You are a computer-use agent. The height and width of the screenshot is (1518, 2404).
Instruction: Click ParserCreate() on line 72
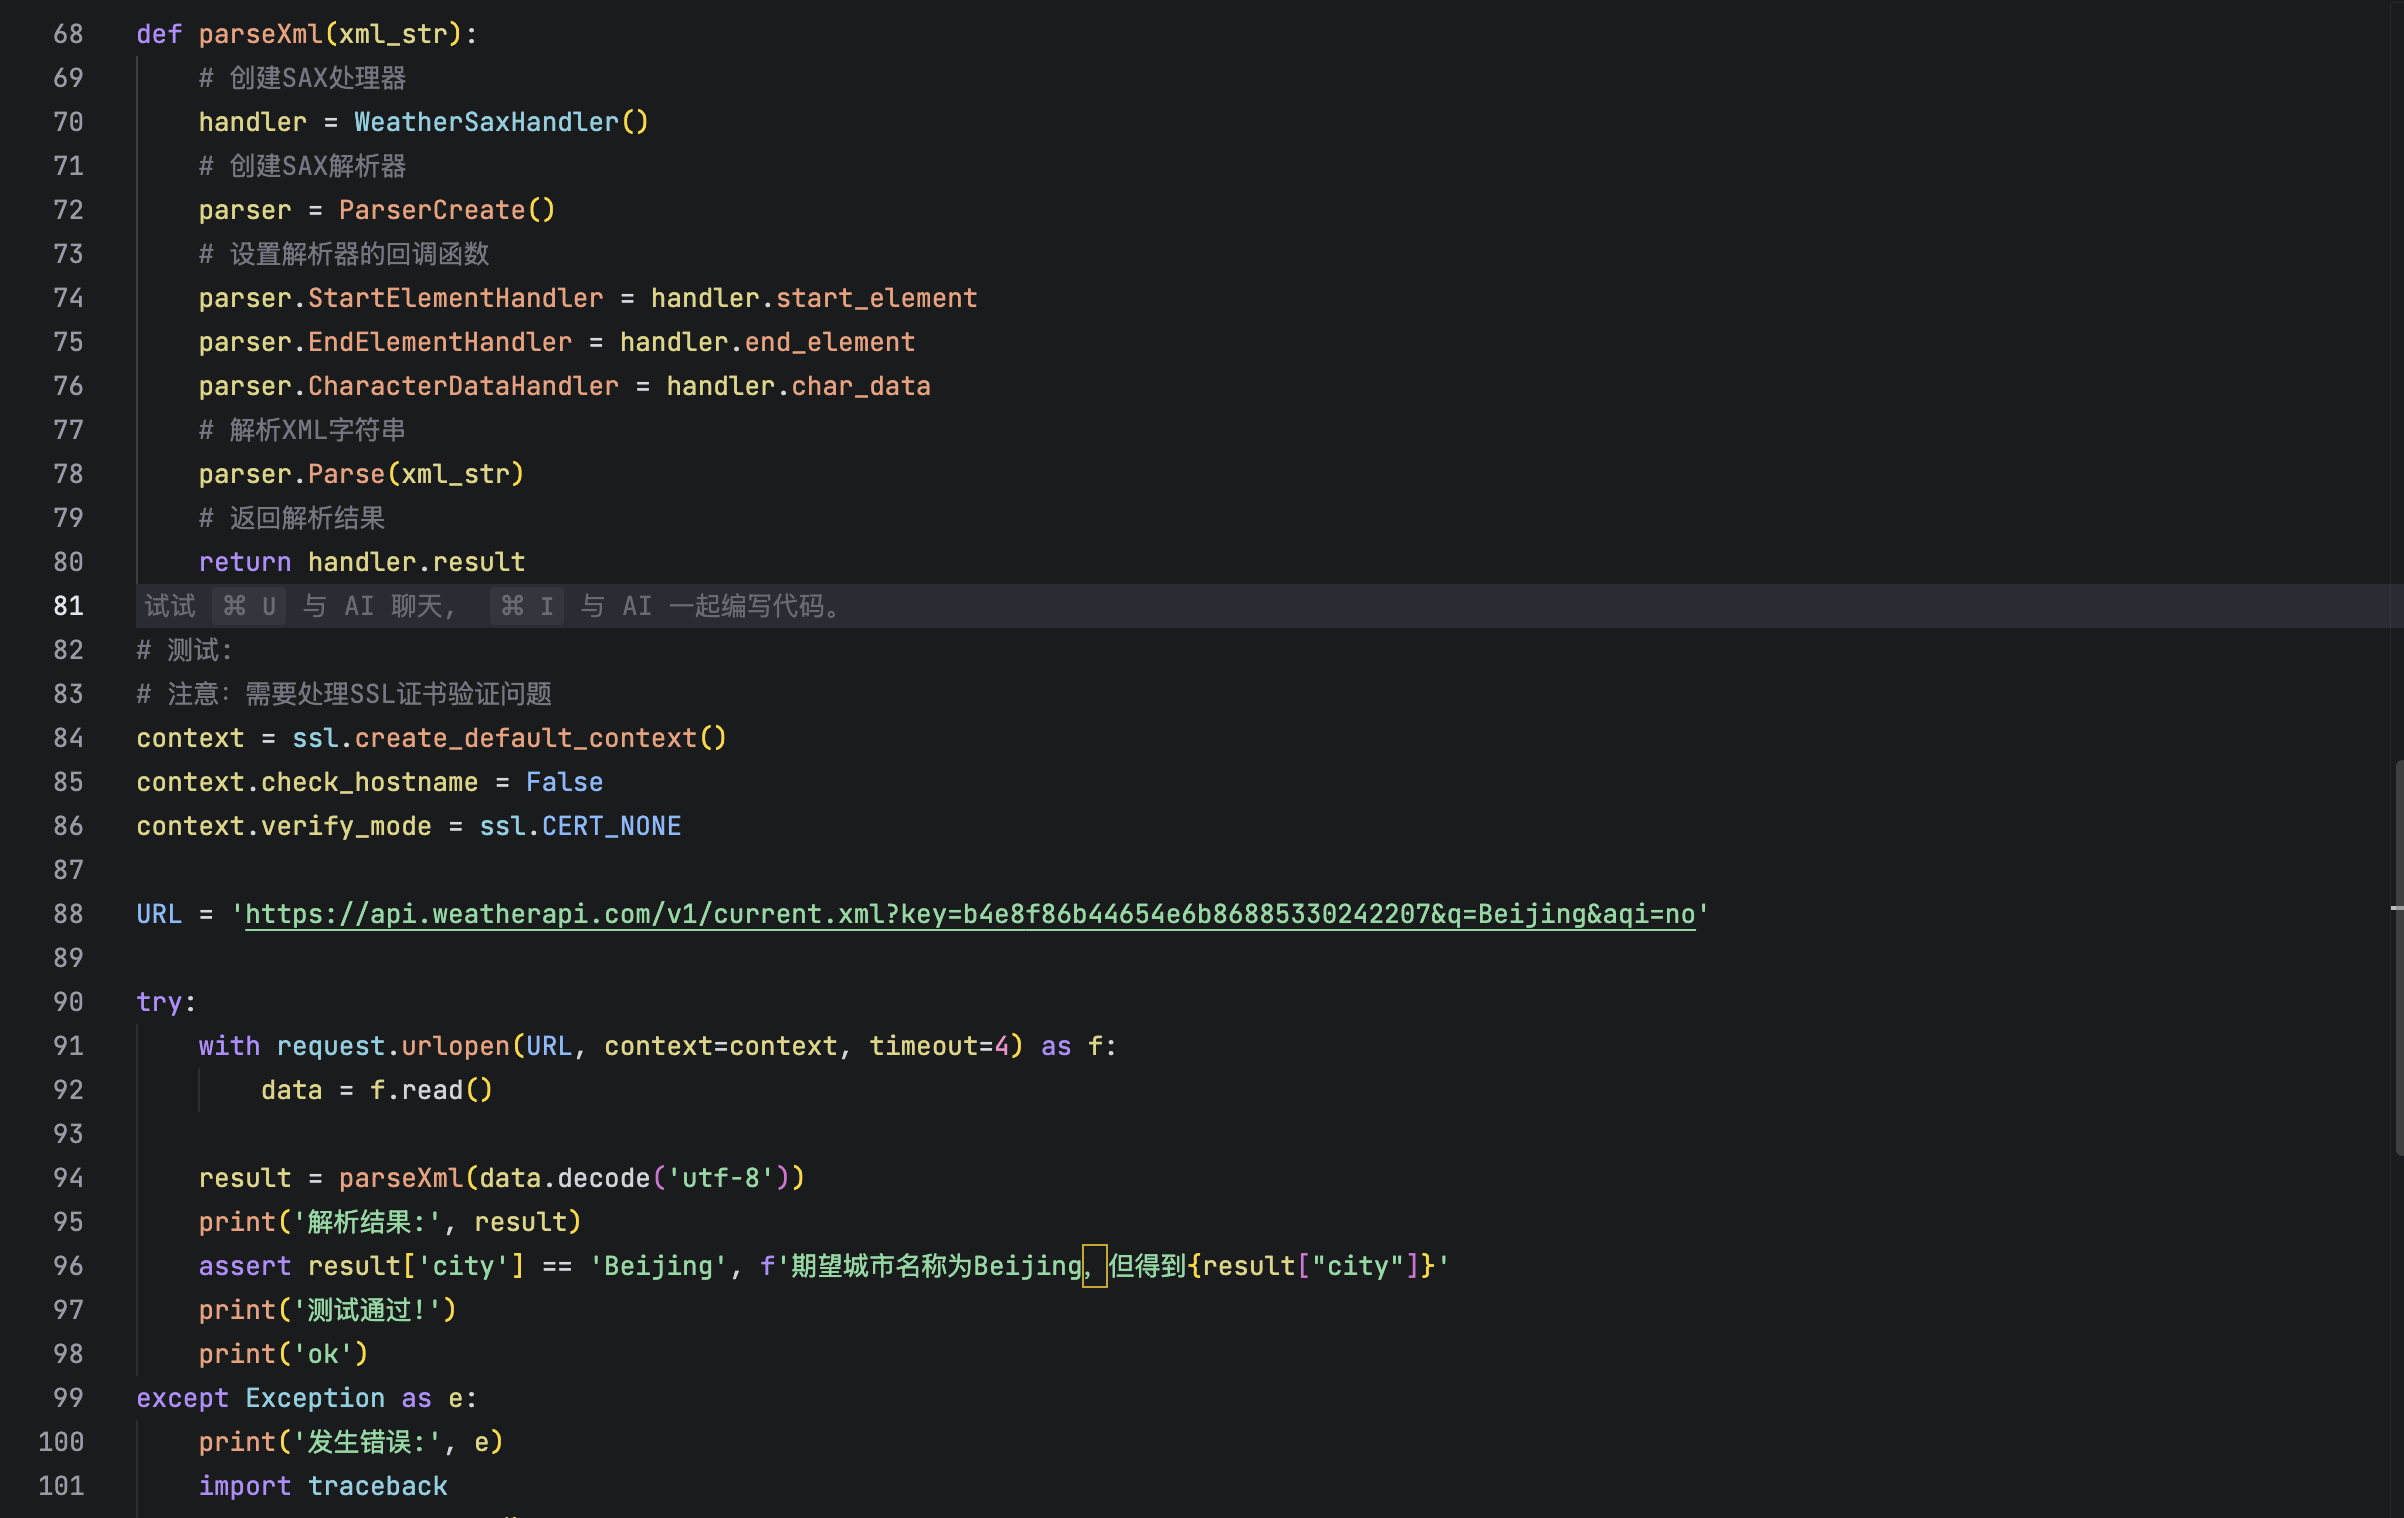[x=447, y=210]
